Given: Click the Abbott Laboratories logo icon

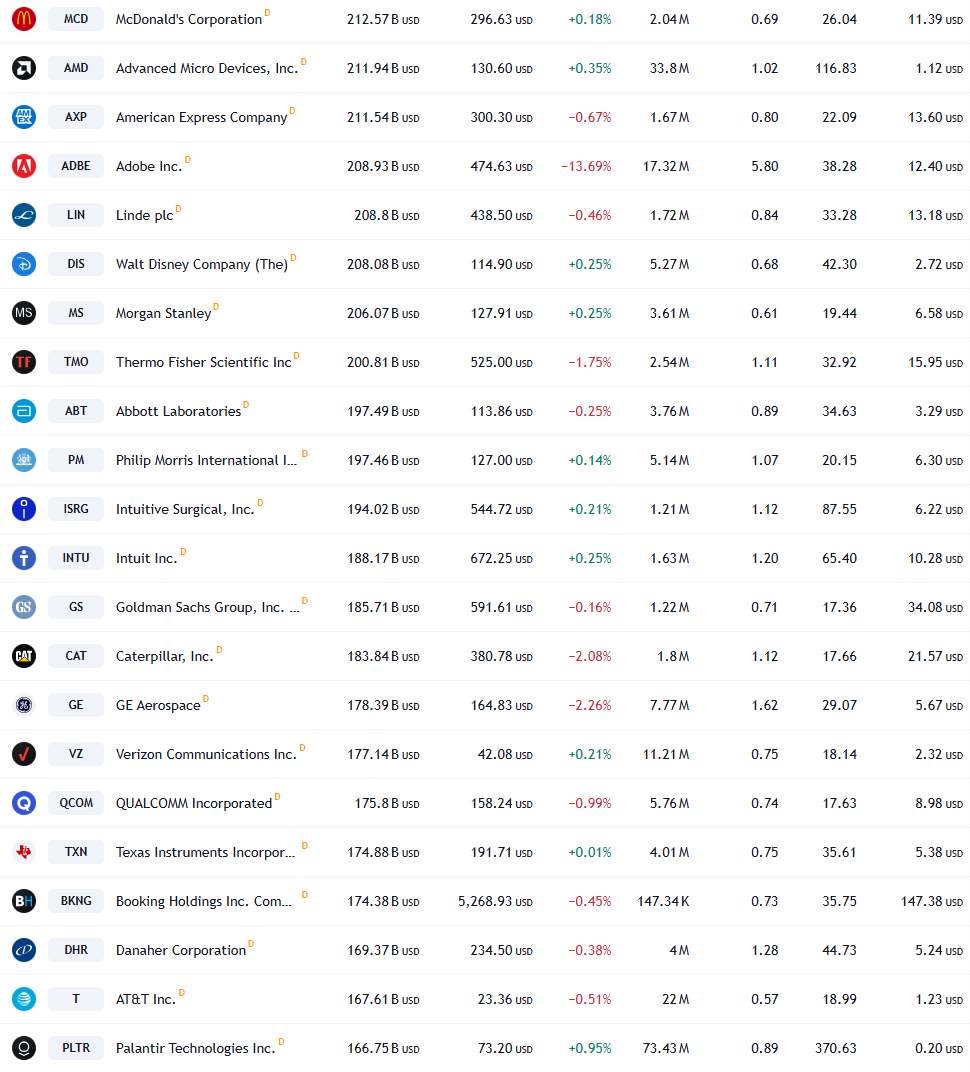Looking at the screenshot, I should click(x=24, y=411).
